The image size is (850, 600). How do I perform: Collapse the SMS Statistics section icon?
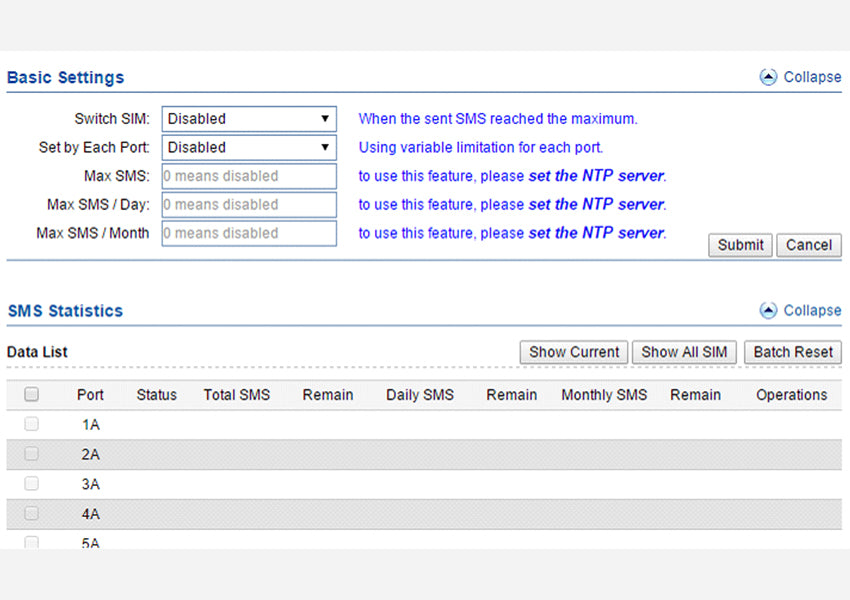tap(768, 311)
